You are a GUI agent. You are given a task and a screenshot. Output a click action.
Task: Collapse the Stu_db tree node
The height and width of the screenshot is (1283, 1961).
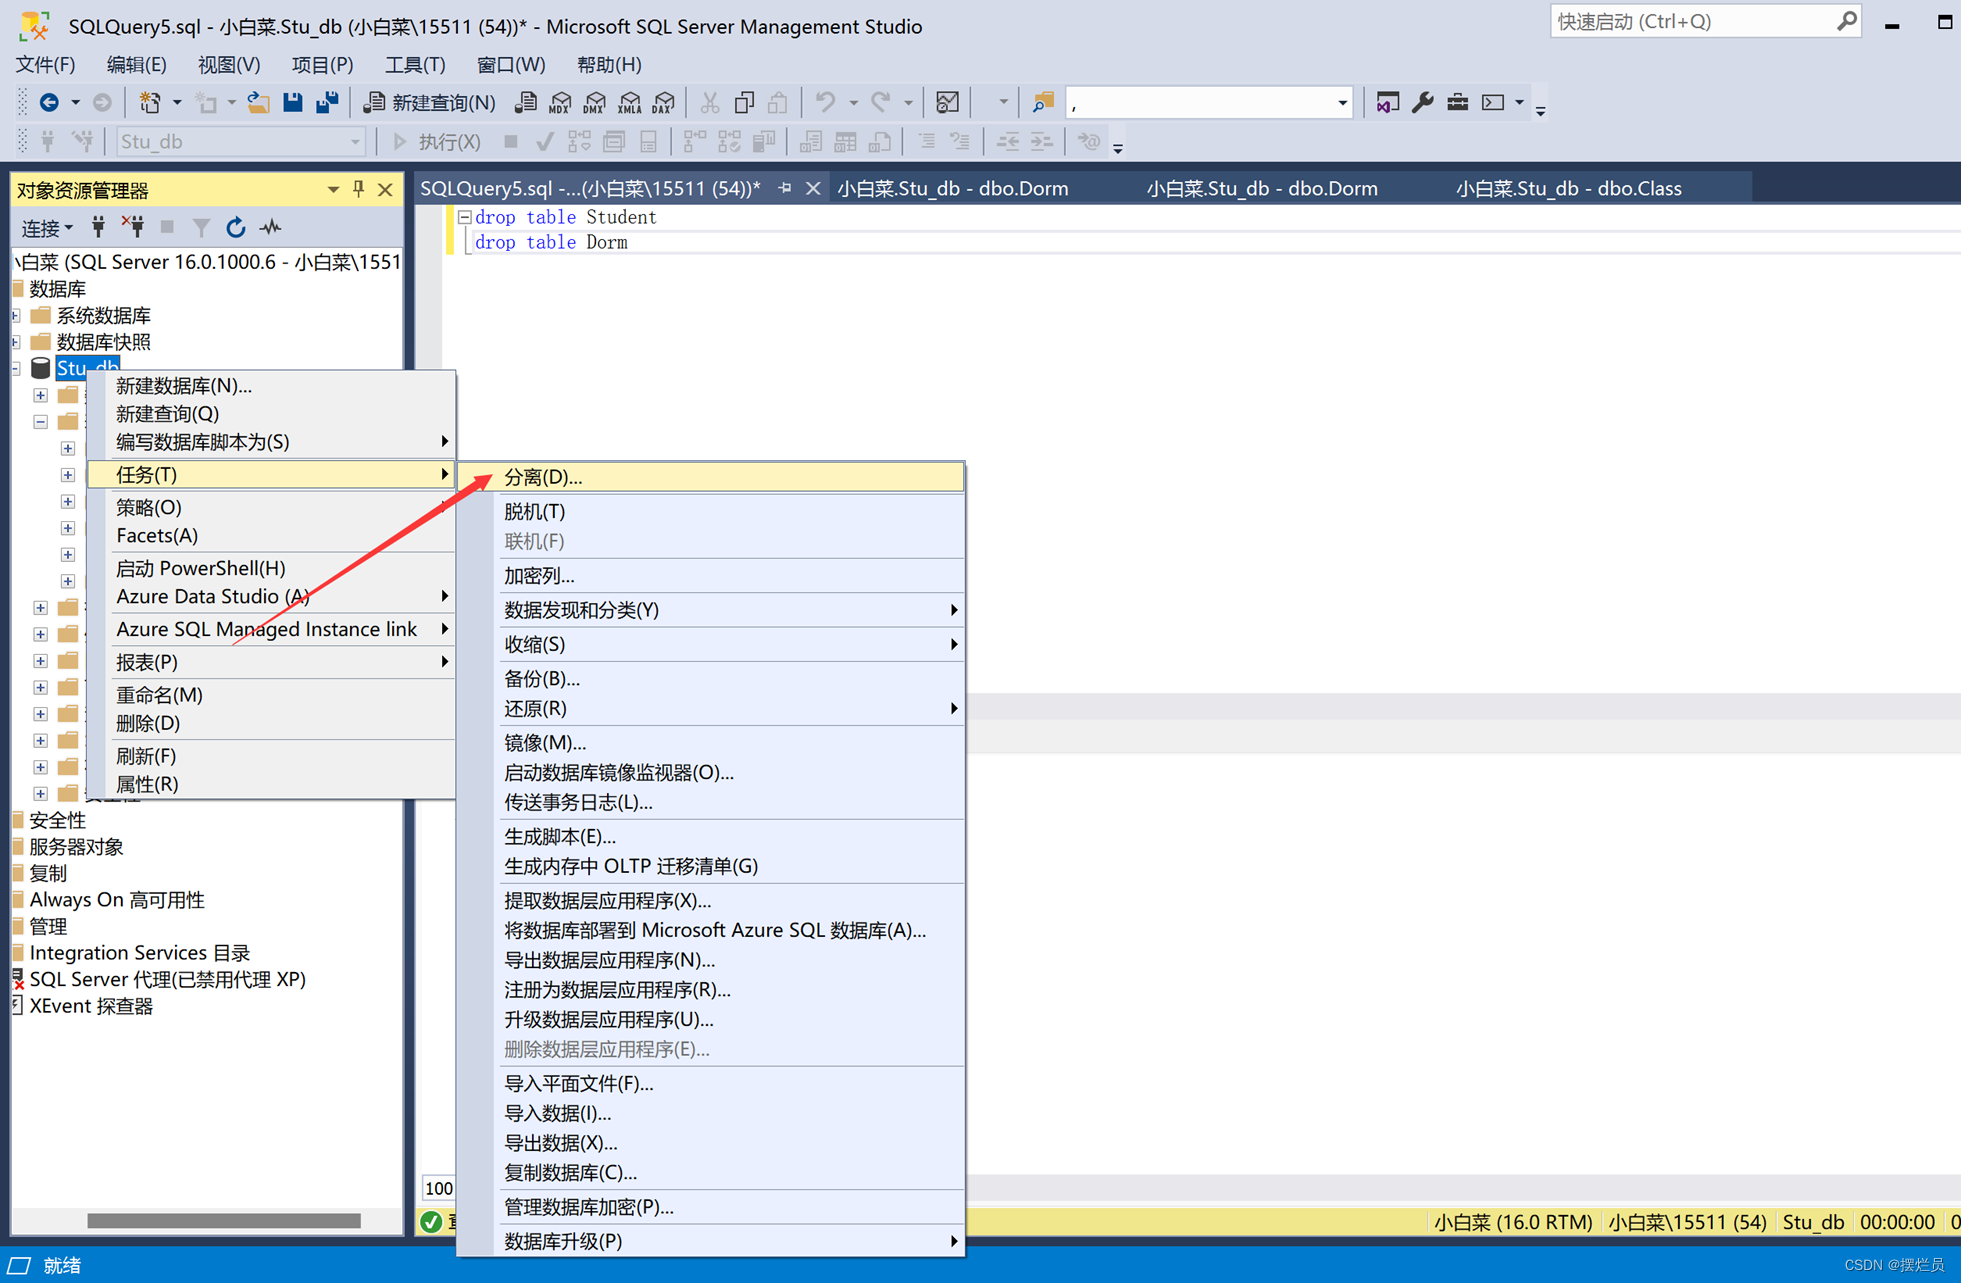[x=17, y=369]
